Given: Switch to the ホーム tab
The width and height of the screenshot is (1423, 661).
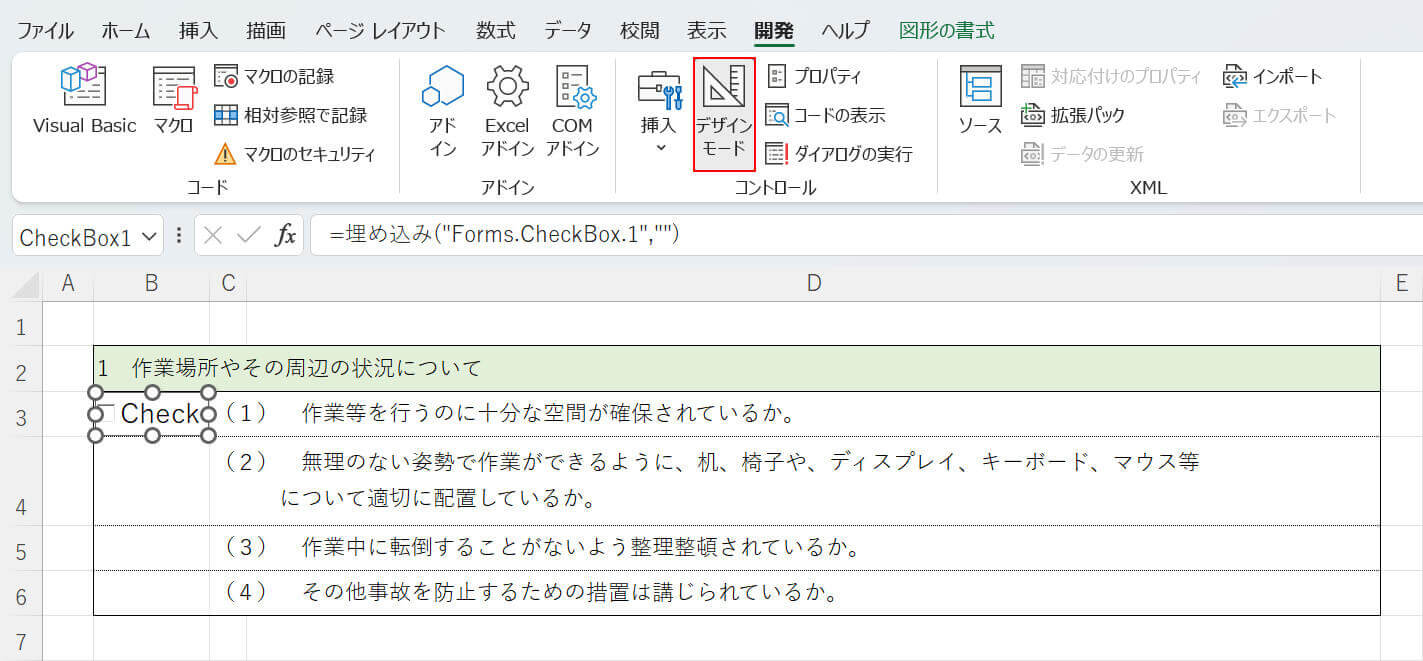Looking at the screenshot, I should point(125,30).
